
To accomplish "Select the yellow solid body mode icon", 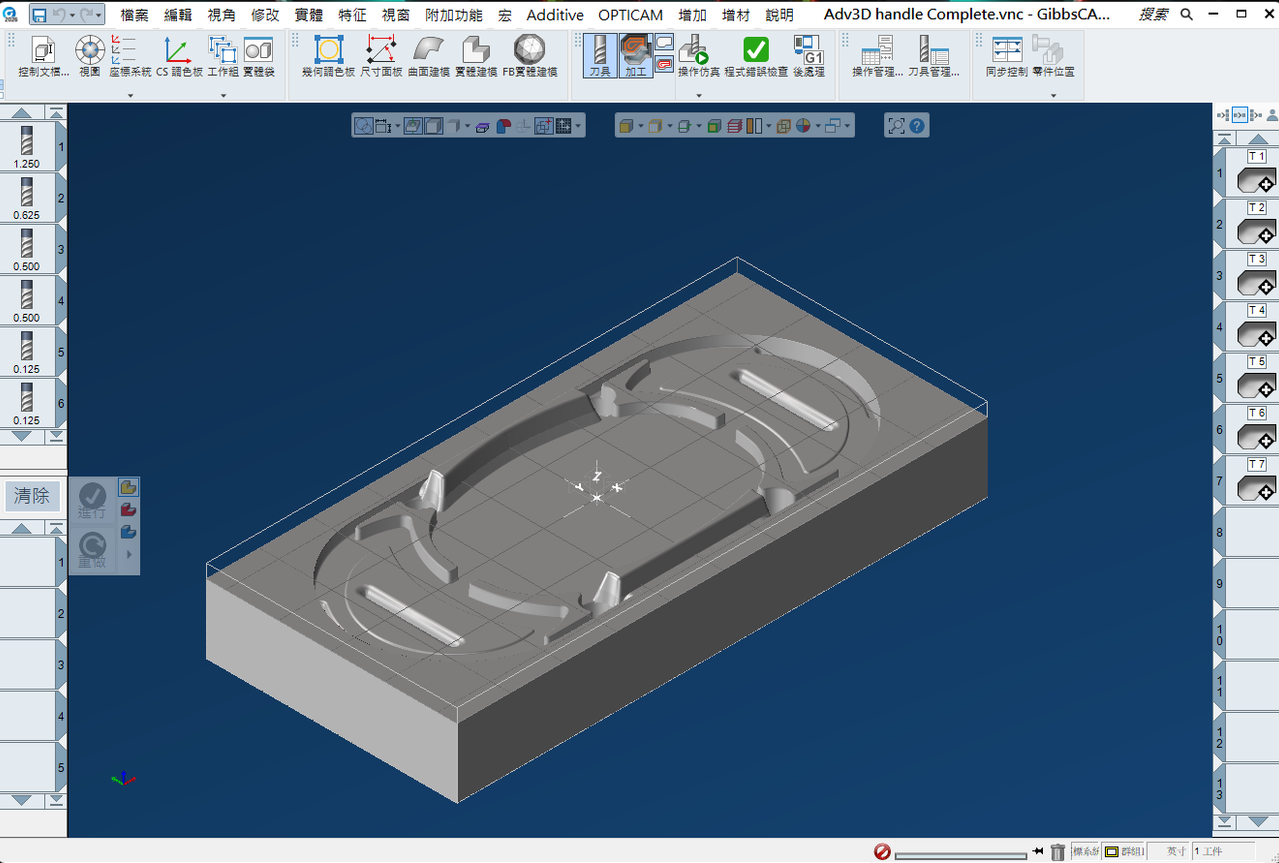I will pyautogui.click(x=625, y=126).
